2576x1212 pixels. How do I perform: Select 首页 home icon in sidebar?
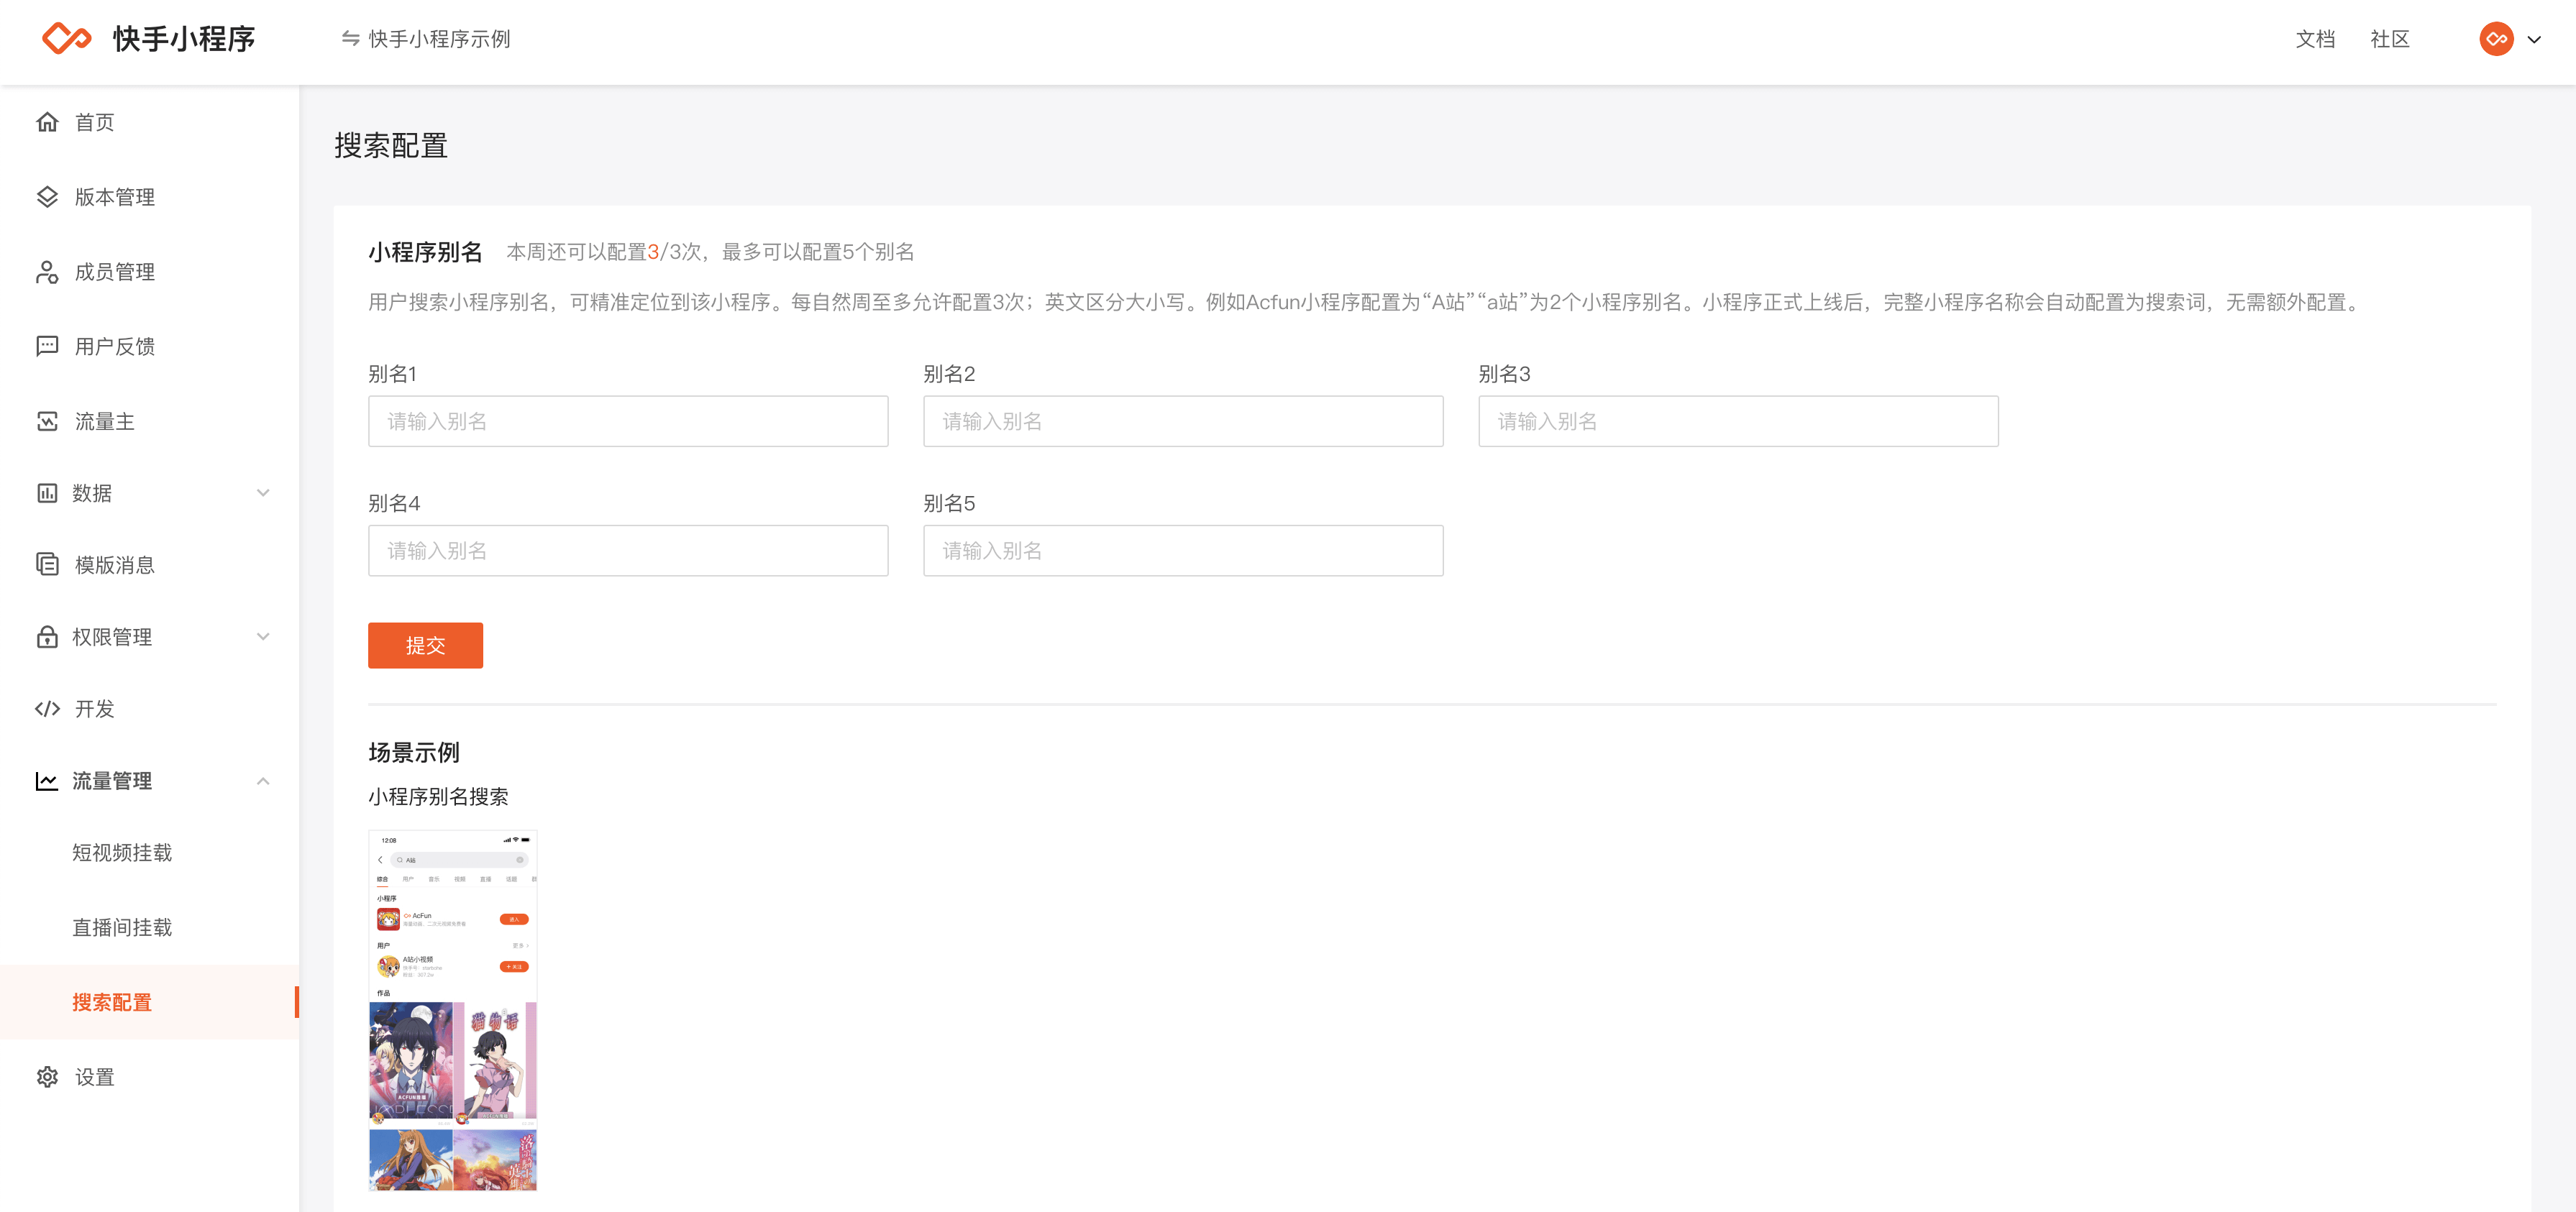pos(48,122)
